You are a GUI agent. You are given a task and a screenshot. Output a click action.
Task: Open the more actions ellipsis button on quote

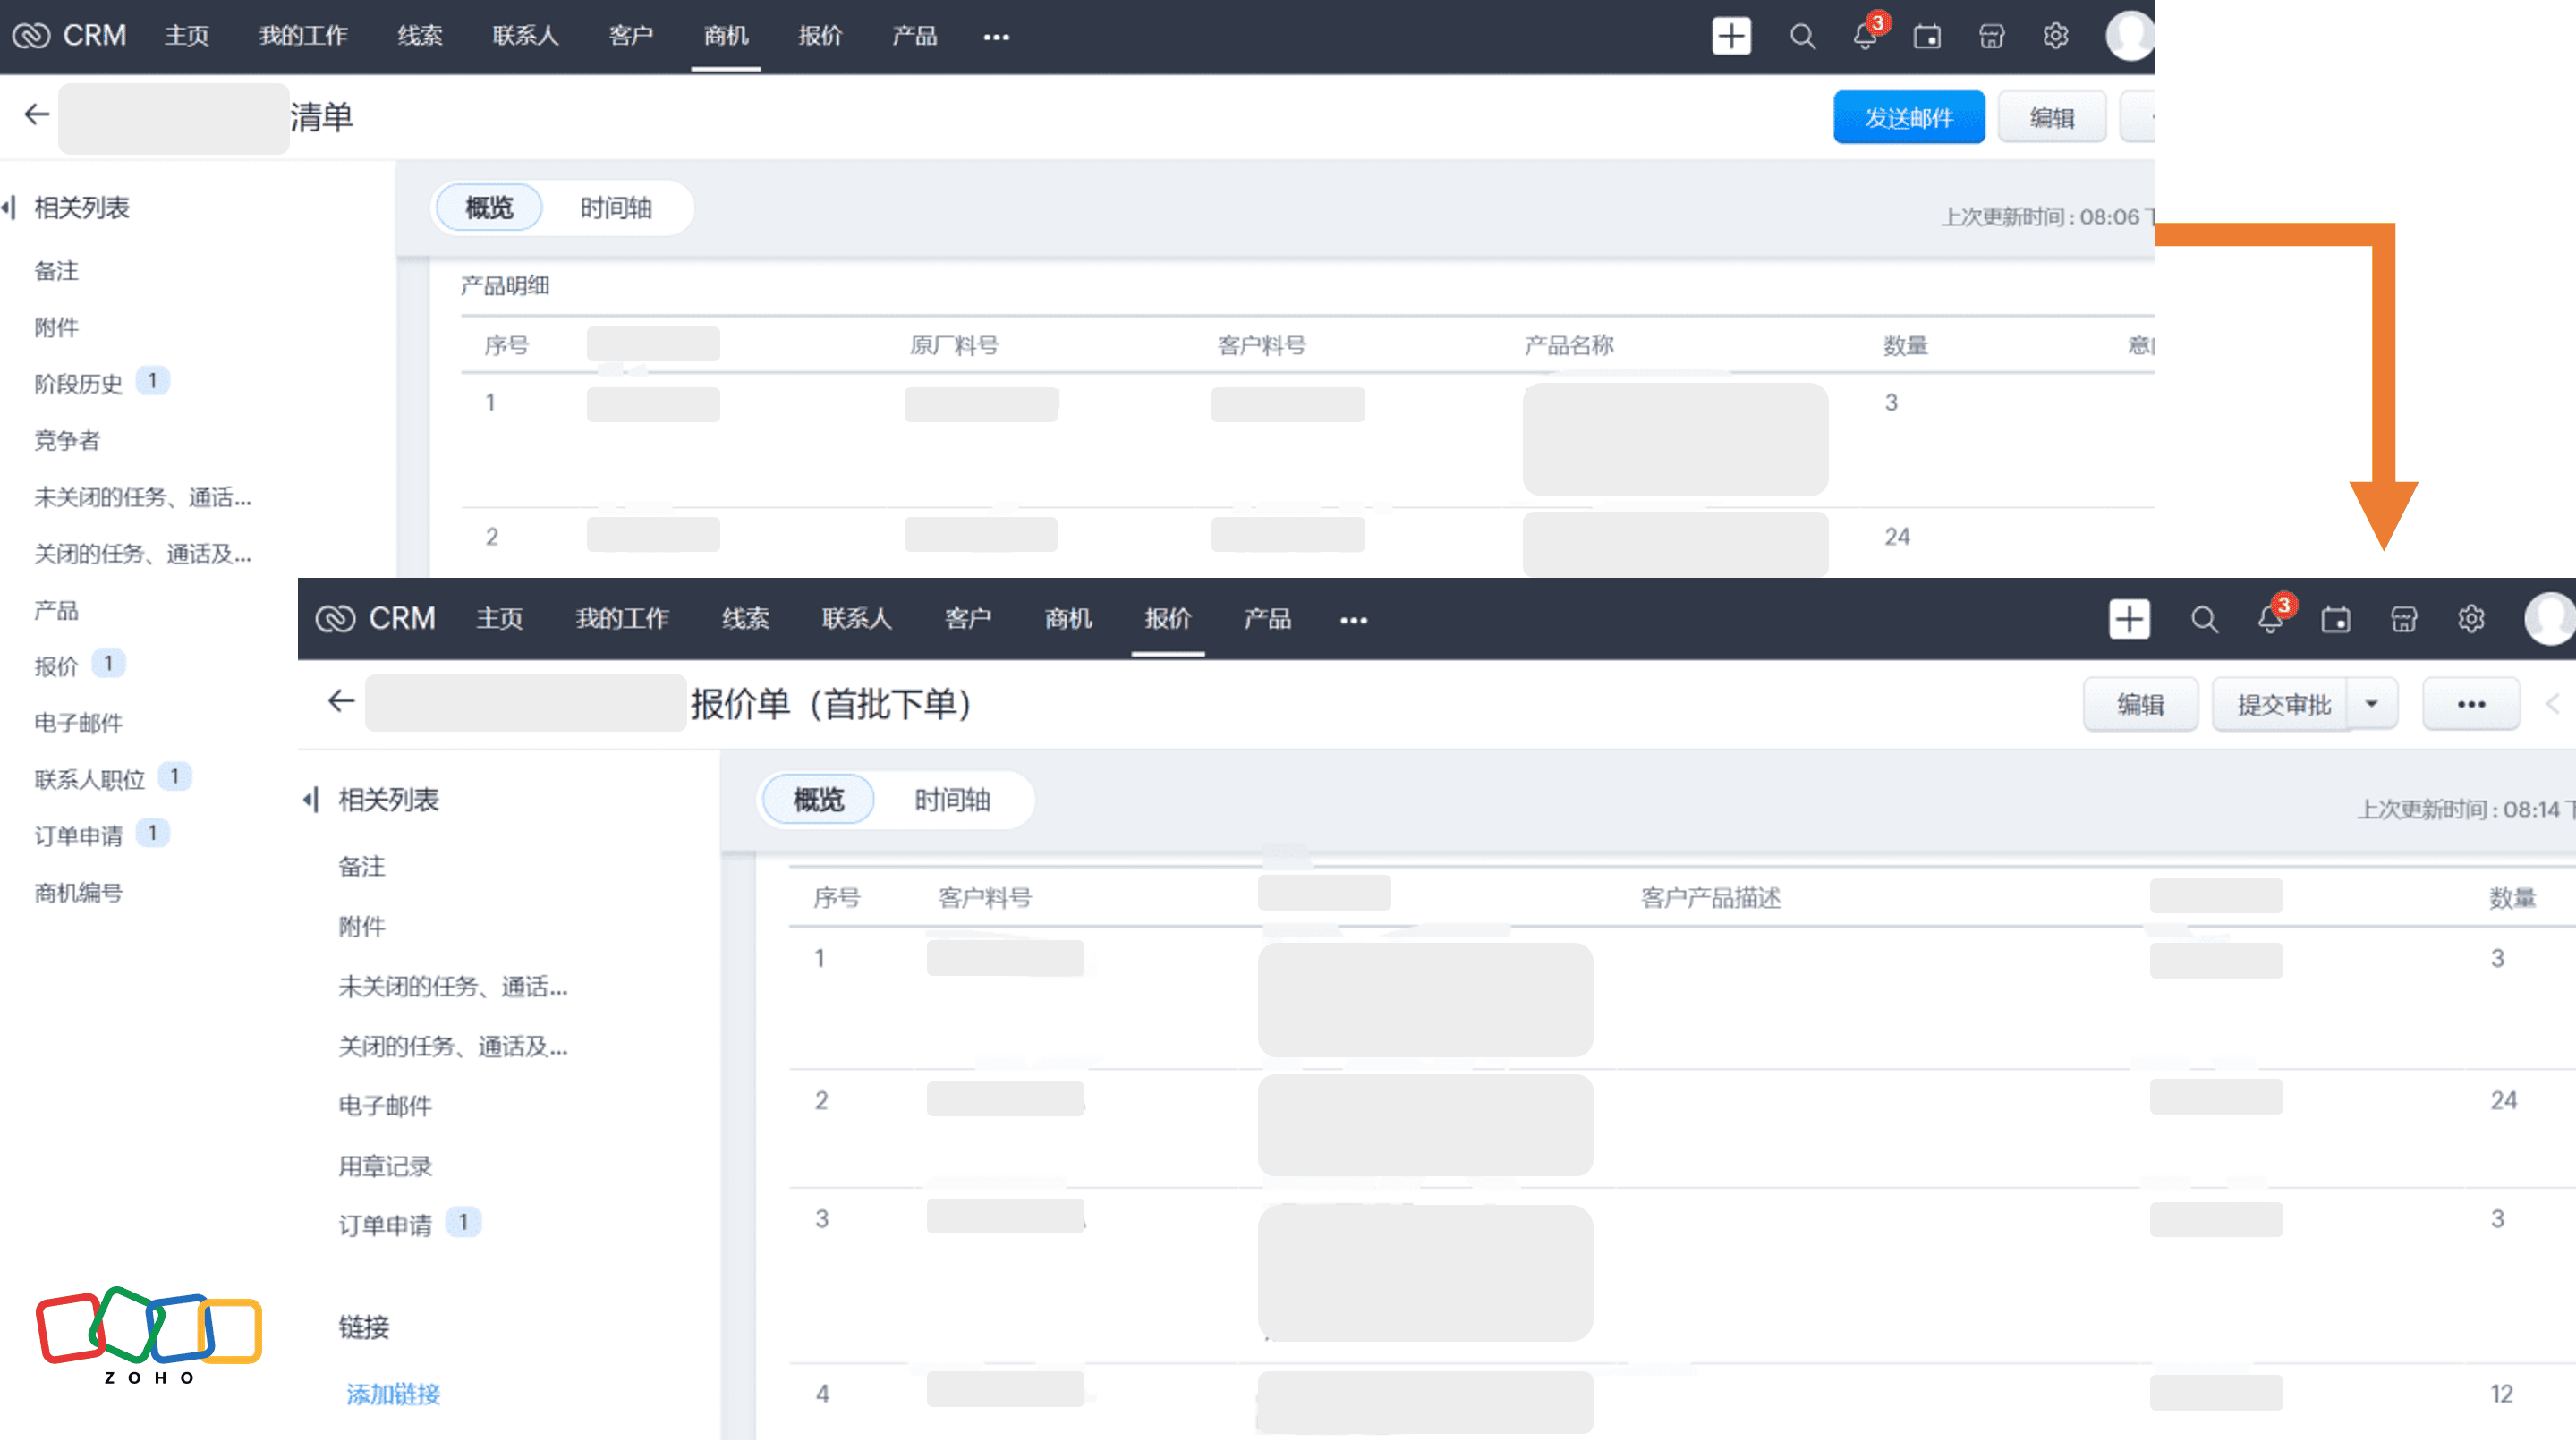tap(2470, 704)
